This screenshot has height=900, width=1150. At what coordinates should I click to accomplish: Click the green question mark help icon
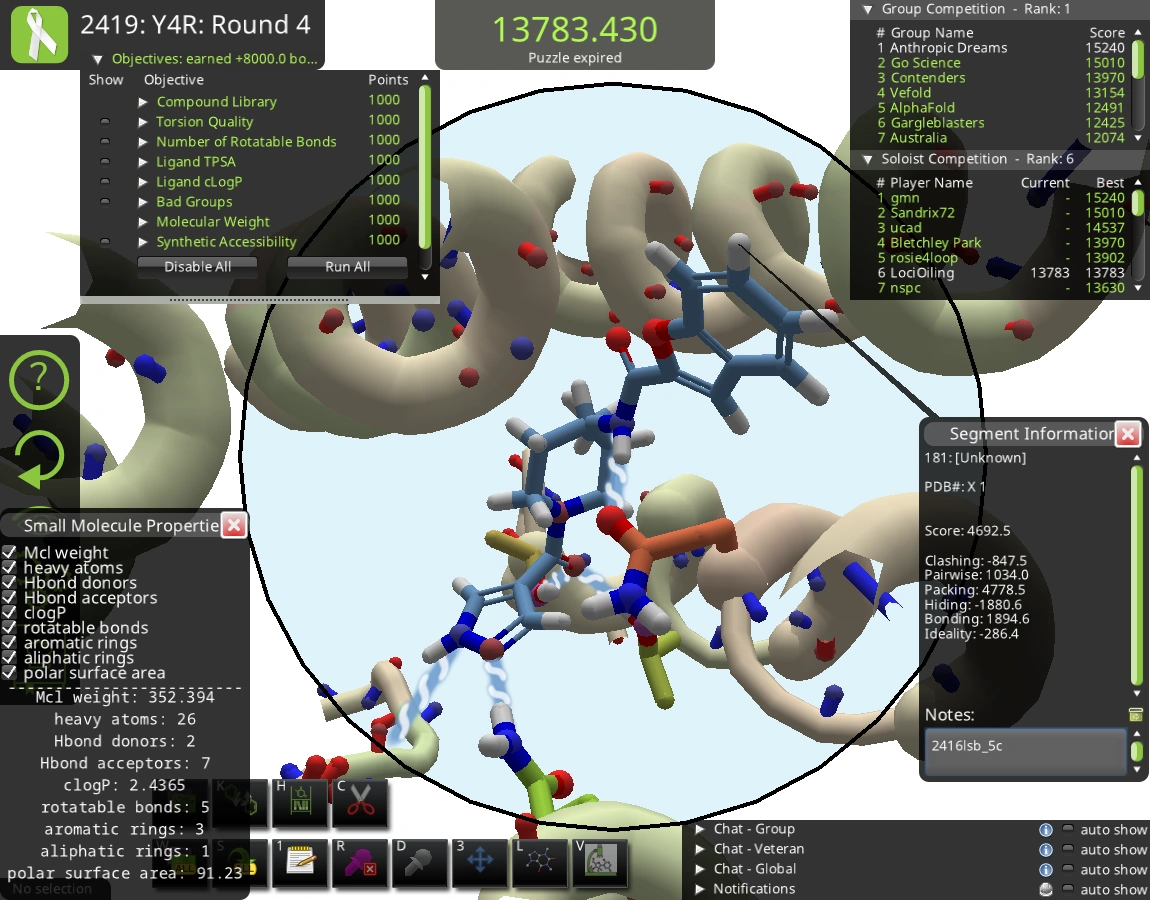[x=40, y=380]
